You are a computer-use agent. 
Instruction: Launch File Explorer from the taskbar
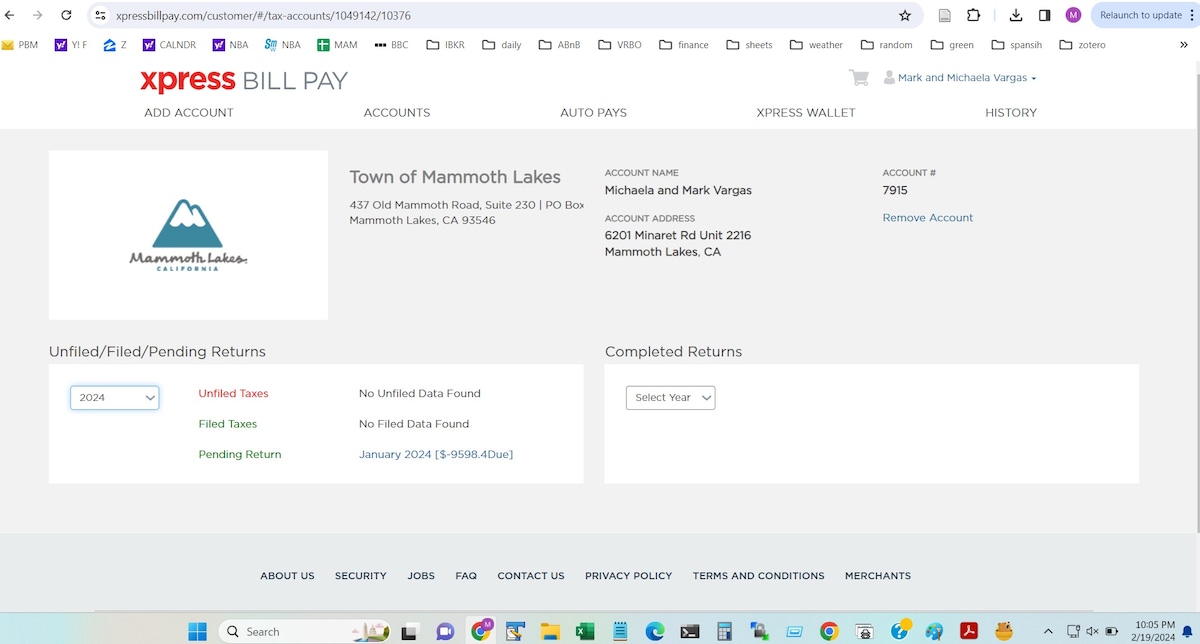point(550,631)
